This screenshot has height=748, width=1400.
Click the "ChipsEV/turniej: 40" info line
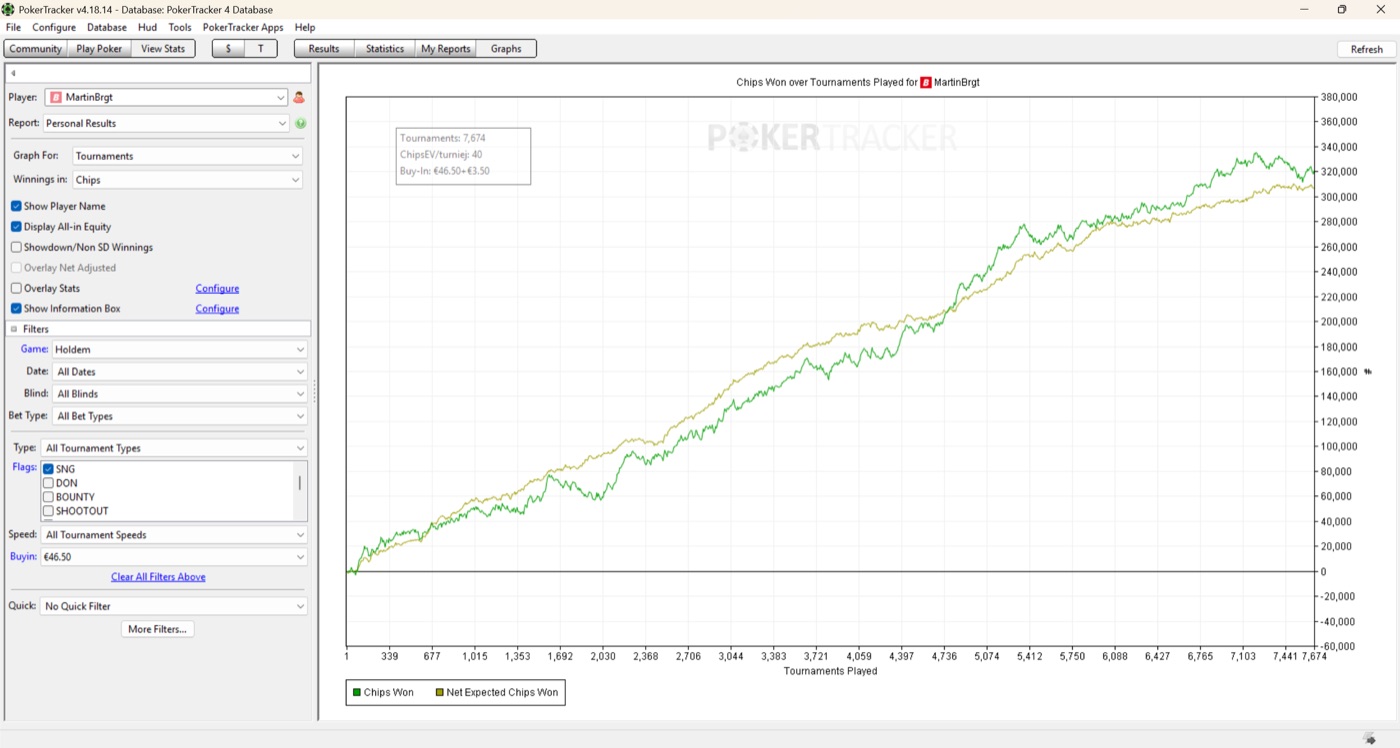pyautogui.click(x=441, y=155)
